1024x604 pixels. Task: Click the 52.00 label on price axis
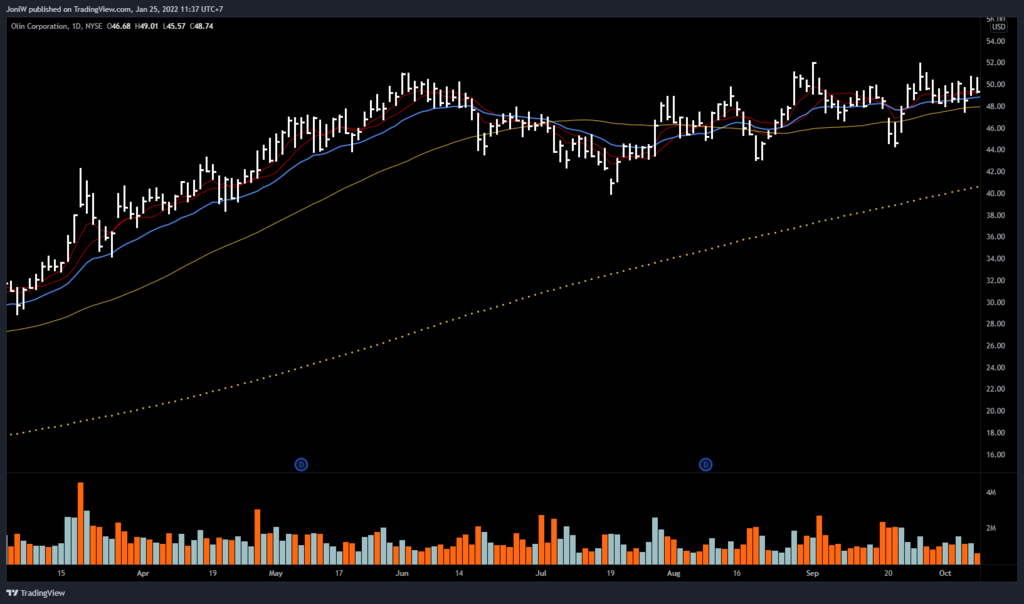[997, 63]
